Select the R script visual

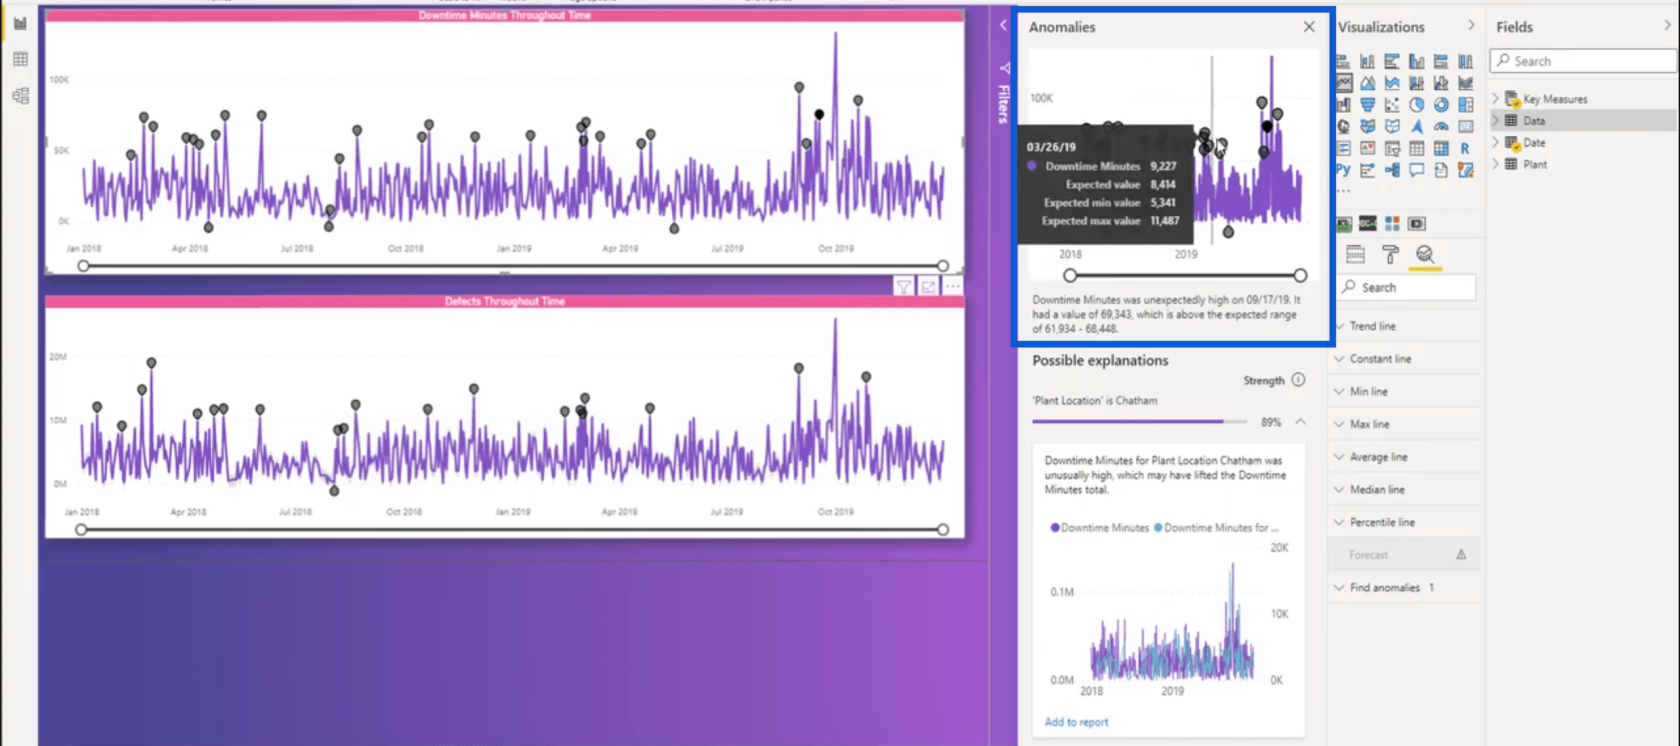1465,148
